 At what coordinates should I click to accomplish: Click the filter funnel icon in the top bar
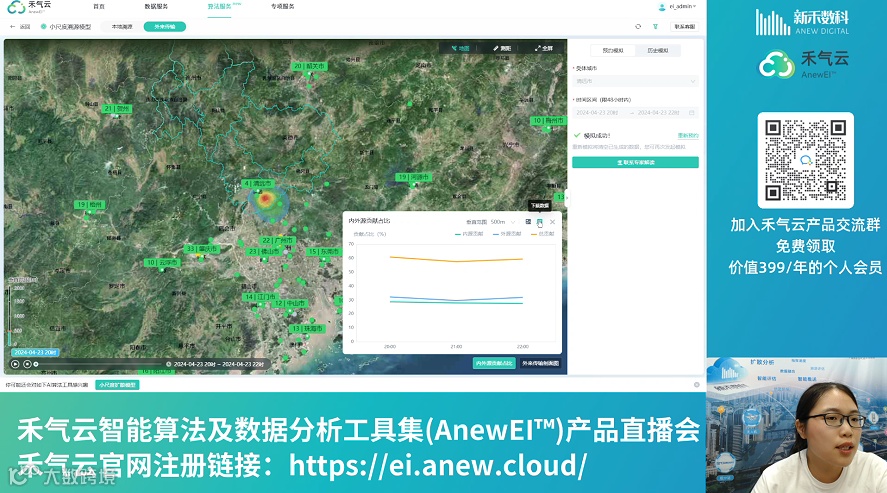[x=655, y=27]
